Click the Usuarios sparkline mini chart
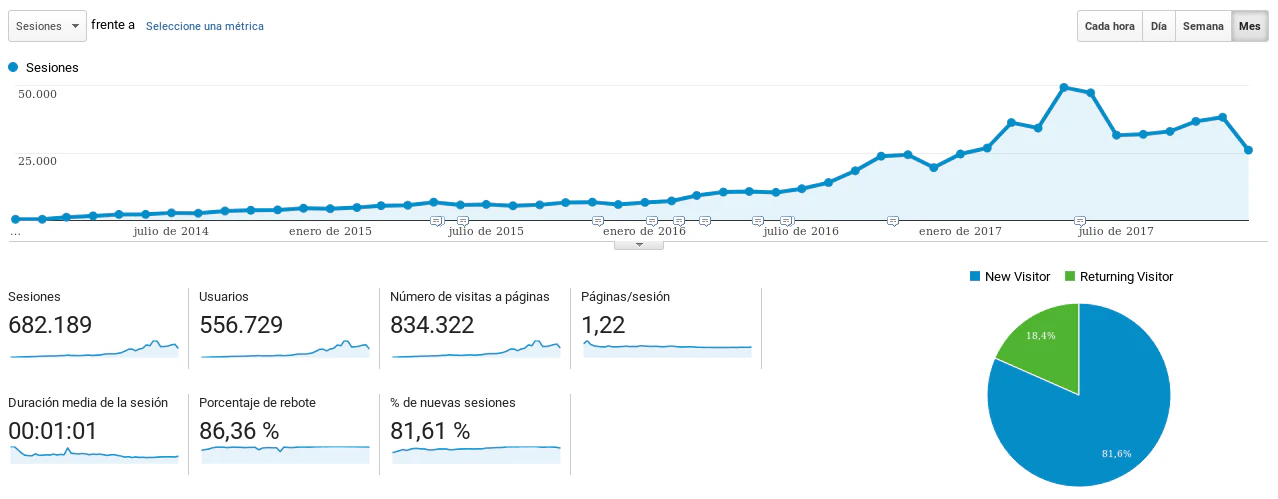 point(285,348)
